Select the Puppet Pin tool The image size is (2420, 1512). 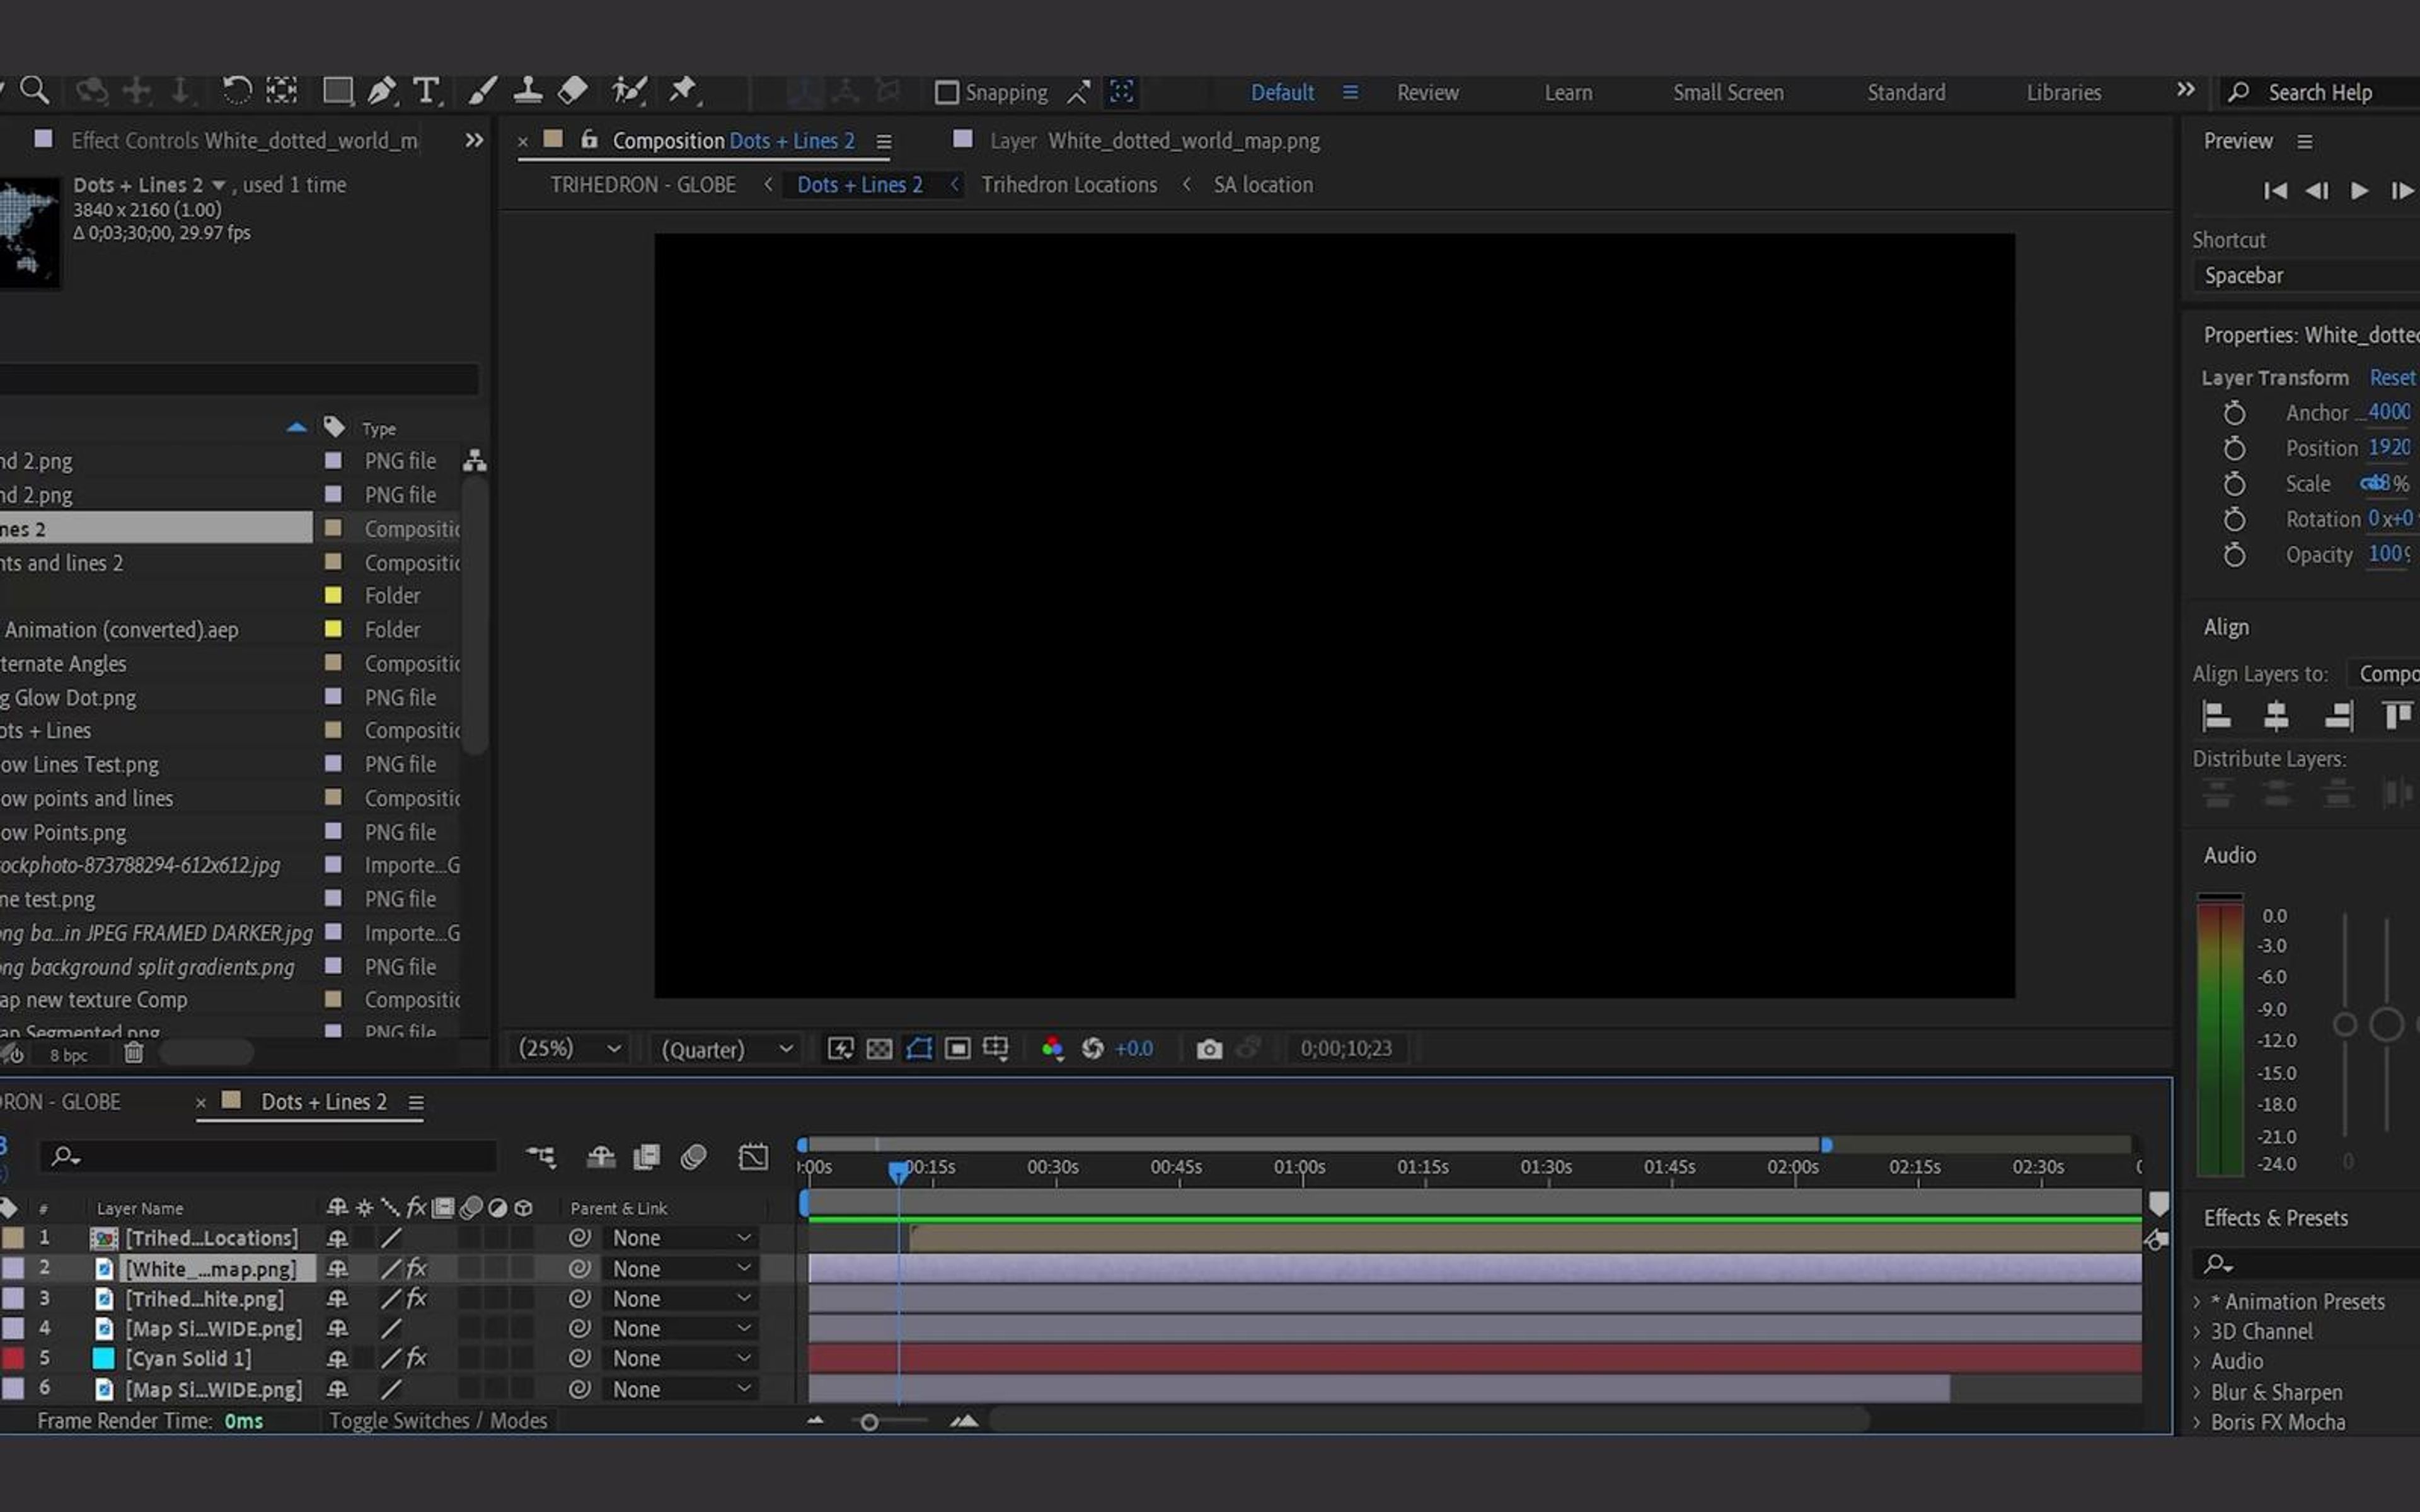[683, 91]
